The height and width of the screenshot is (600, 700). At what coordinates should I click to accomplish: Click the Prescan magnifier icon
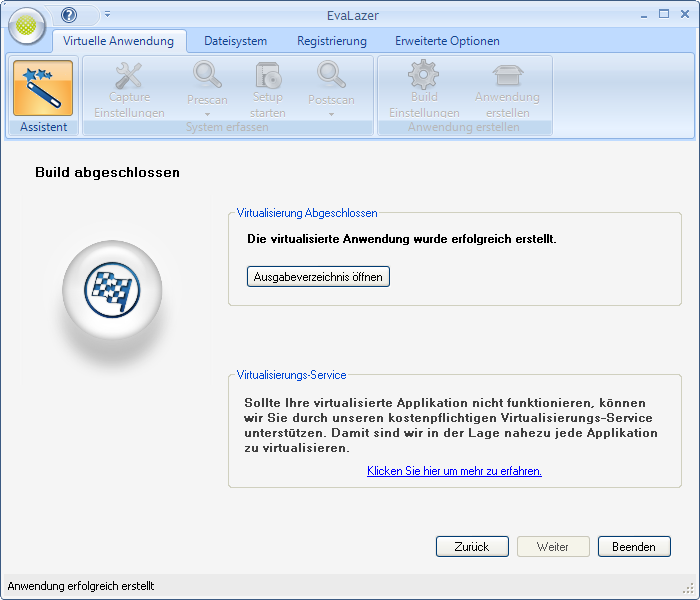click(207, 75)
